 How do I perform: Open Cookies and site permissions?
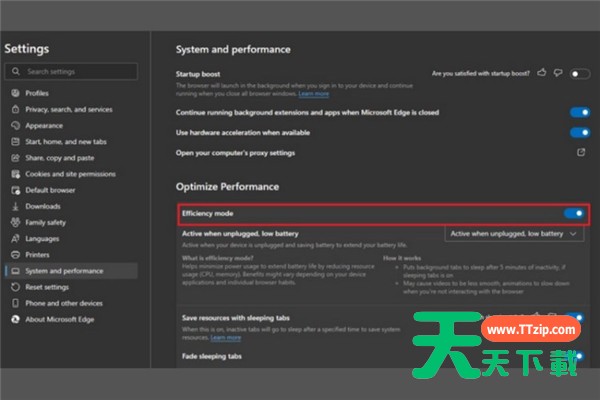click(70, 174)
